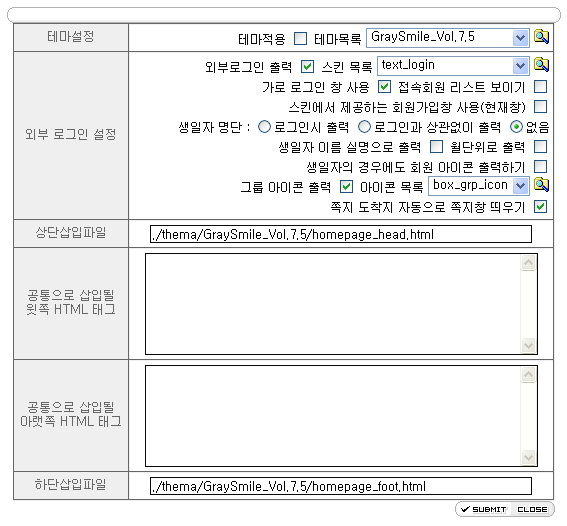Click the SUBMIT button
The image size is (567, 526).
(x=483, y=509)
